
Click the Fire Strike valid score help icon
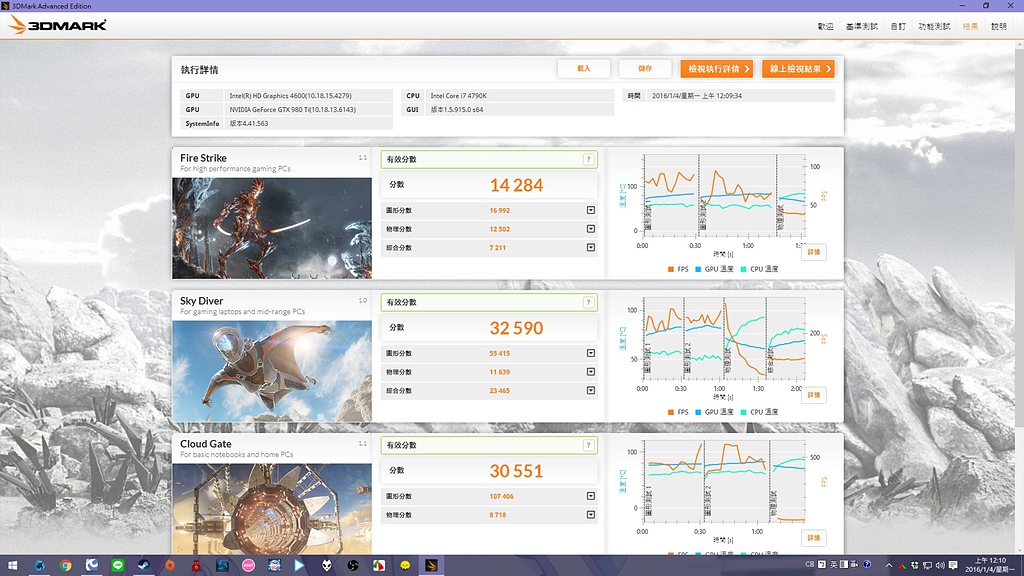588,159
